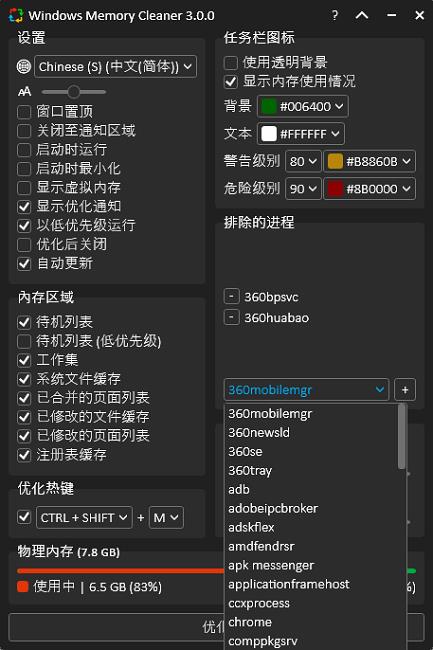Click the font size AA icon
433x650 pixels.
(x=24, y=92)
